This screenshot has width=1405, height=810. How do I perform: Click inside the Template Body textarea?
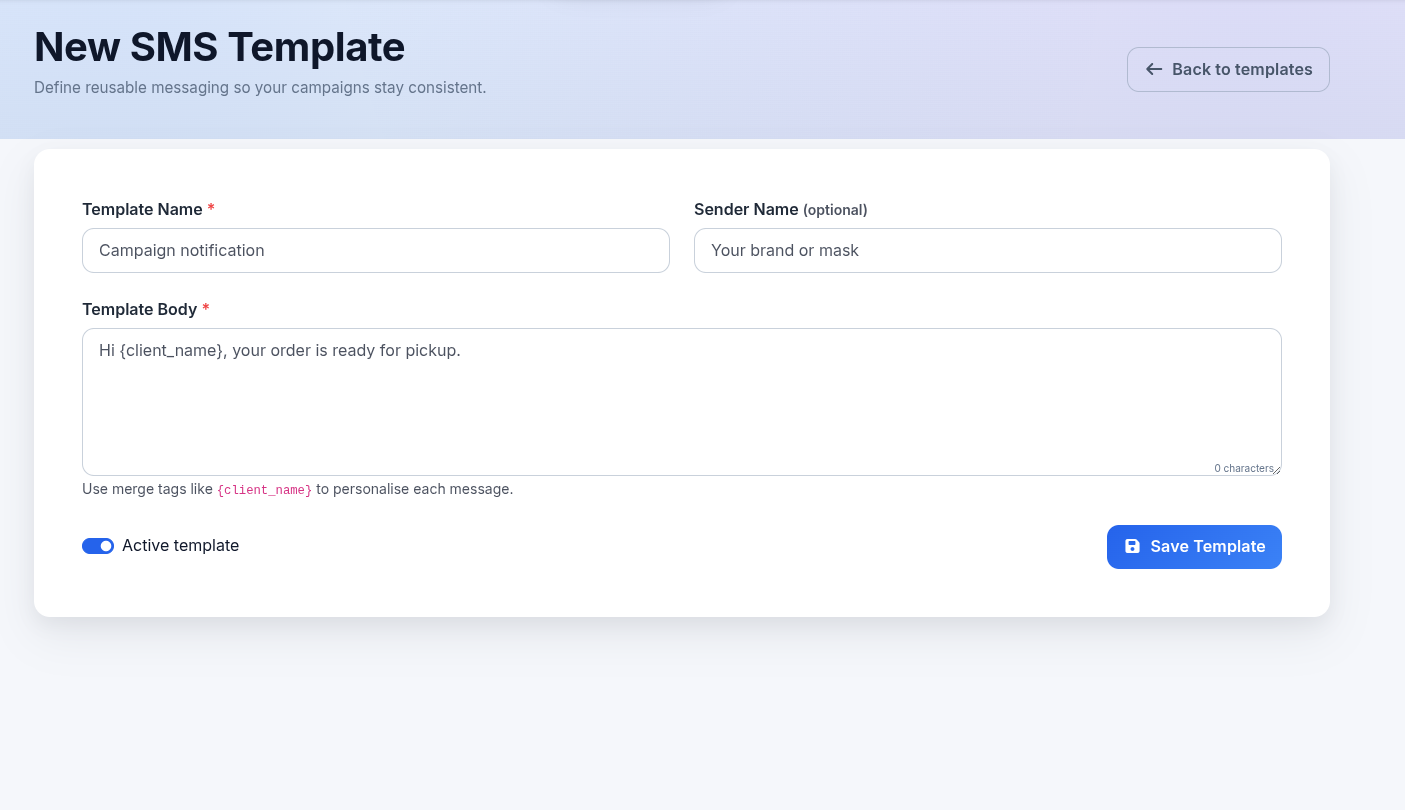click(x=681, y=400)
